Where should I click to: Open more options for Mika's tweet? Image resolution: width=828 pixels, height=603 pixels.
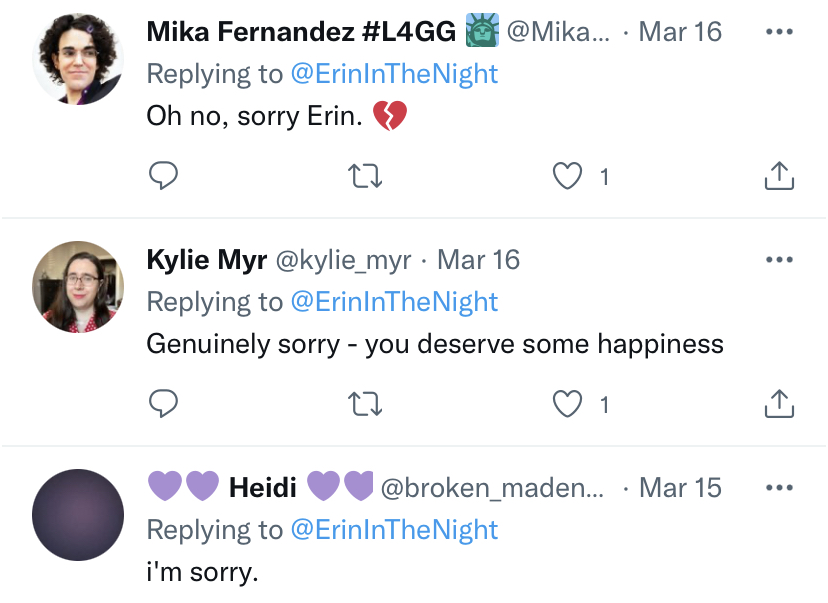(x=778, y=31)
